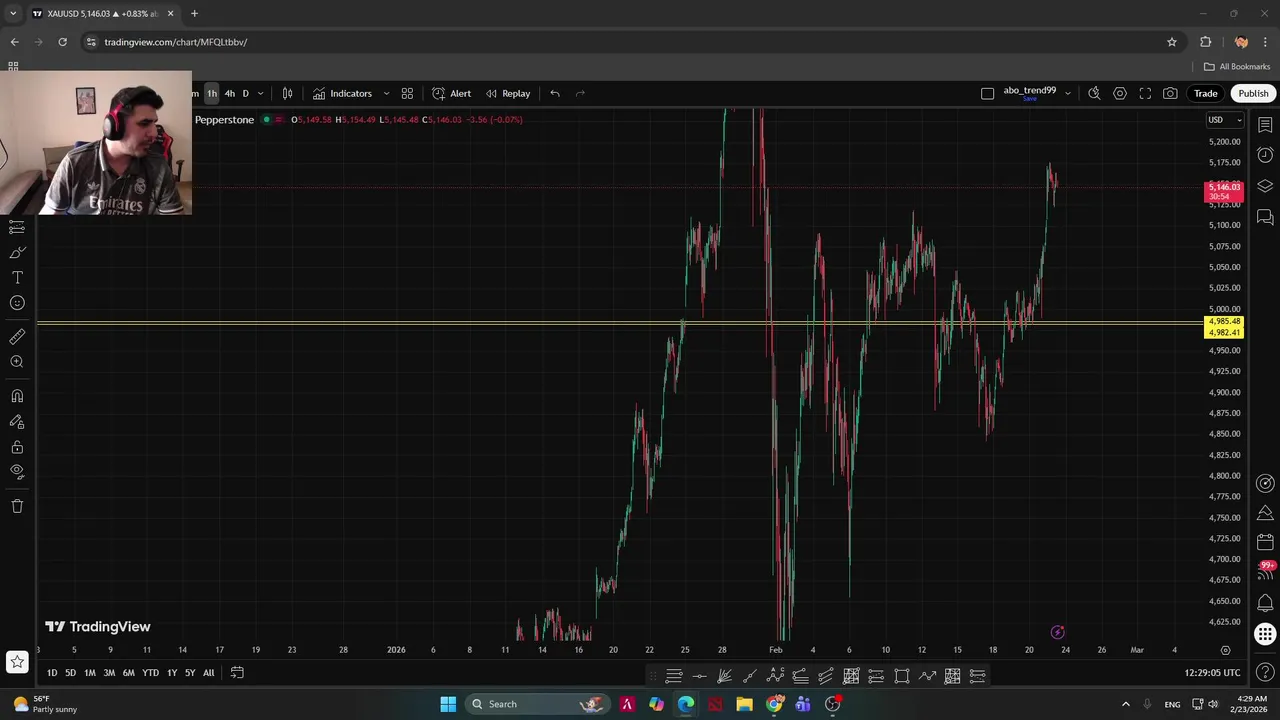
Task: Open the USD currency dropdown
Action: [1224, 120]
